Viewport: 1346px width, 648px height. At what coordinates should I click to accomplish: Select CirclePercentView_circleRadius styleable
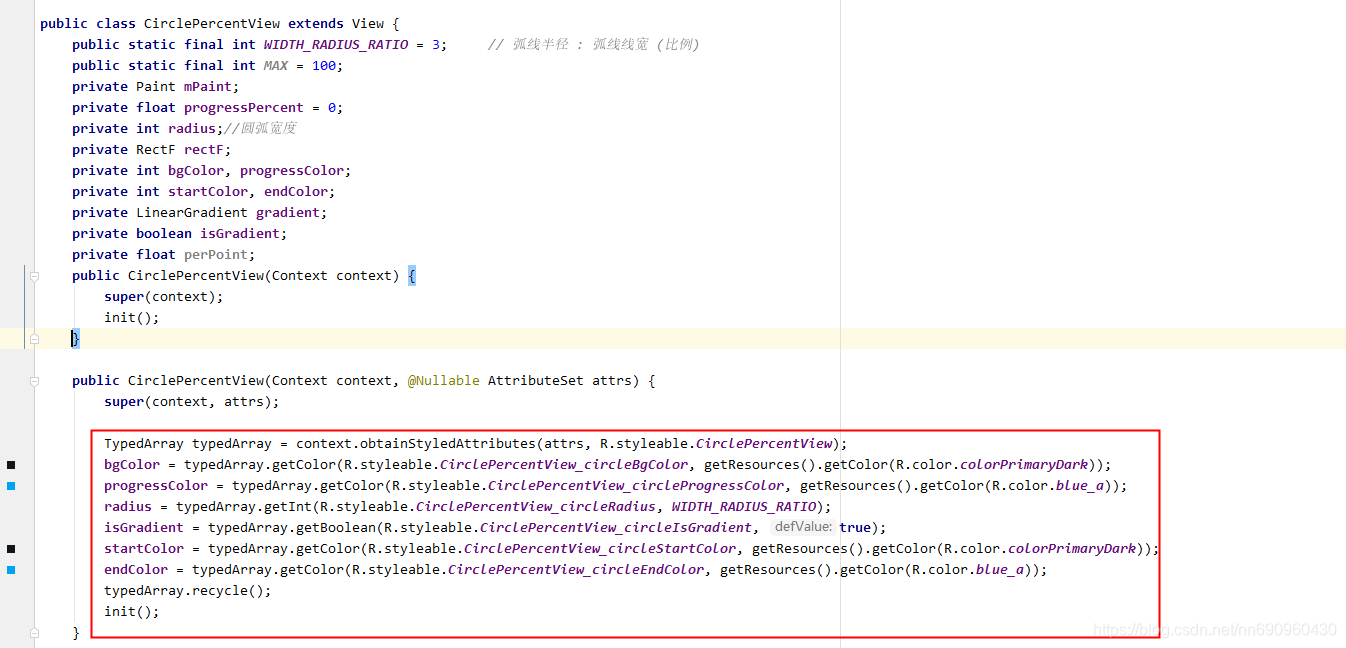pos(536,506)
